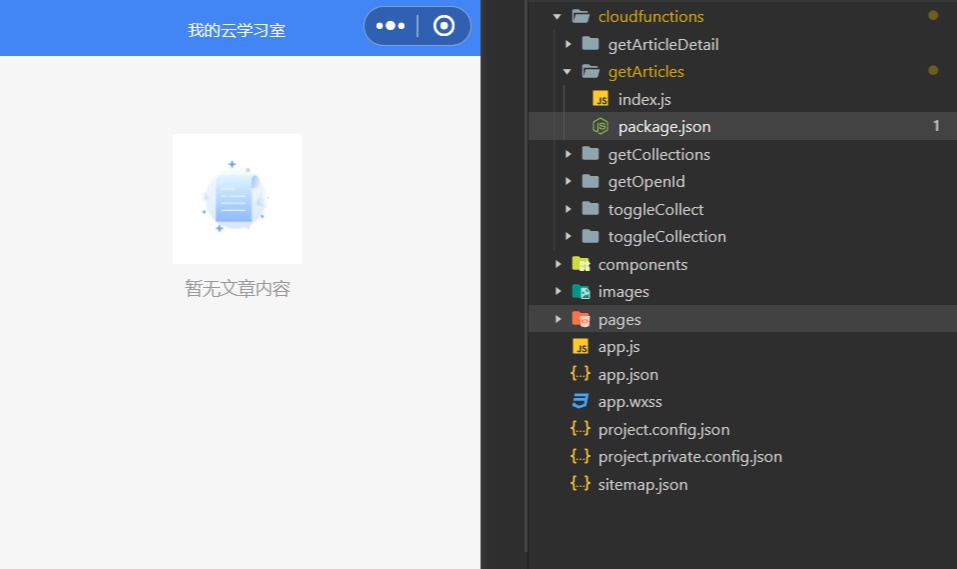The image size is (957, 569).
Task: Click the project.config.json braces icon
Action: pyautogui.click(x=580, y=429)
